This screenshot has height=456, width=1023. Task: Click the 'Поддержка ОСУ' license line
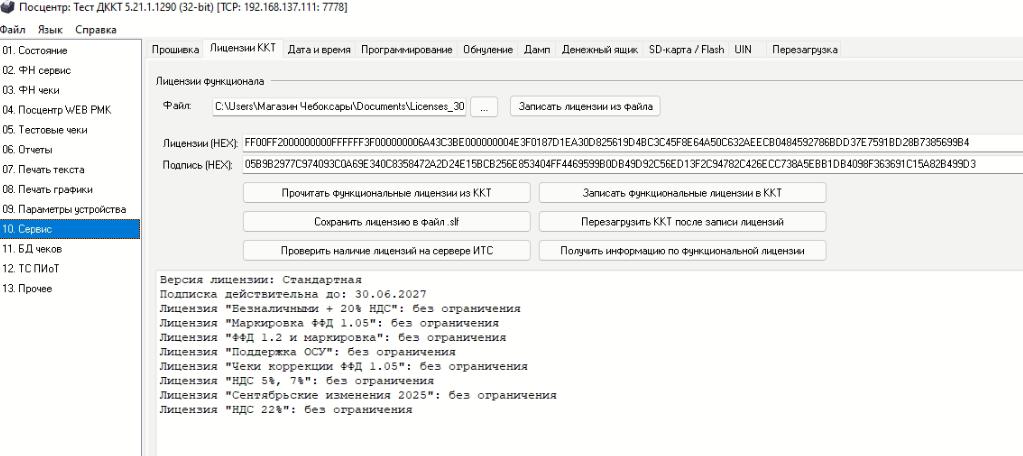[307, 352]
